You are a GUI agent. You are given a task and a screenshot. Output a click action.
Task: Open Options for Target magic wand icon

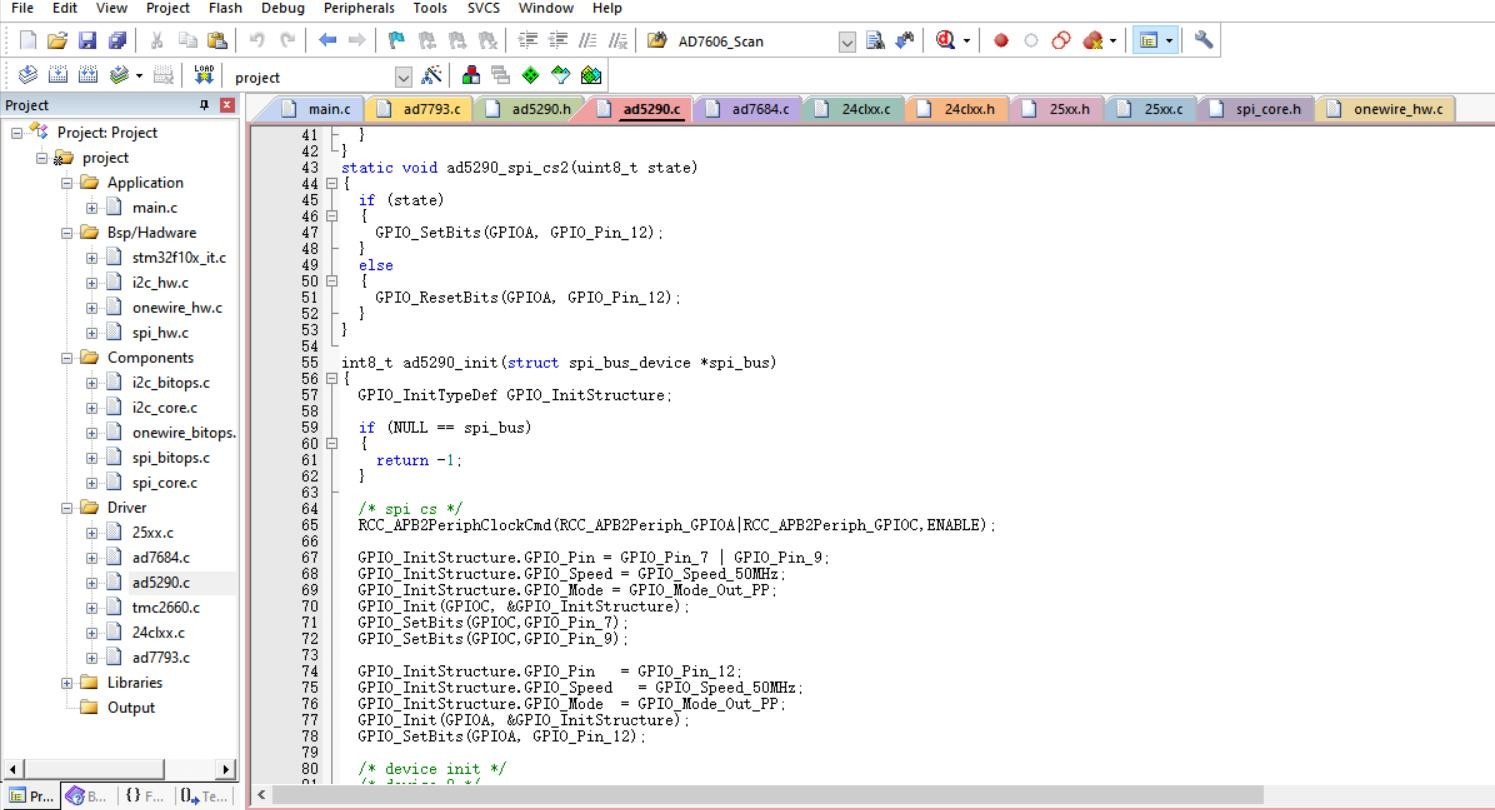point(432,75)
